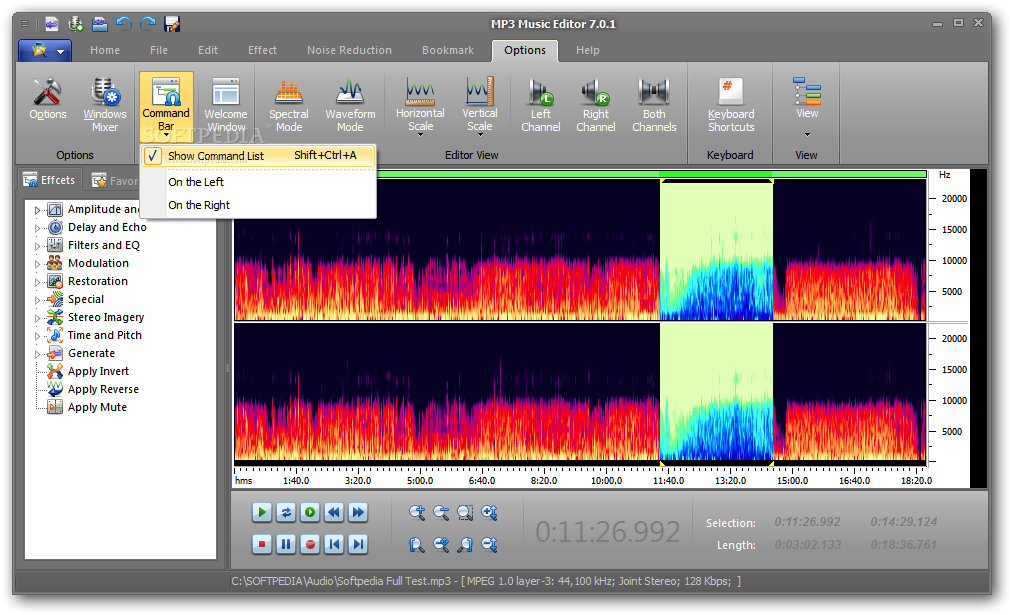Viewport: 1012px width, 615px height.
Task: Open the Effect ribbon tab
Action: point(262,50)
